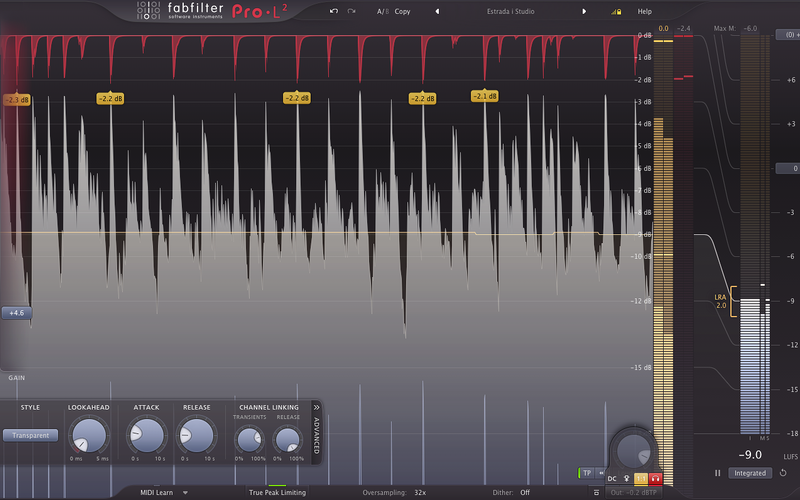800x500 pixels.
Task: Toggle the A/B state switch
Action: pos(383,11)
